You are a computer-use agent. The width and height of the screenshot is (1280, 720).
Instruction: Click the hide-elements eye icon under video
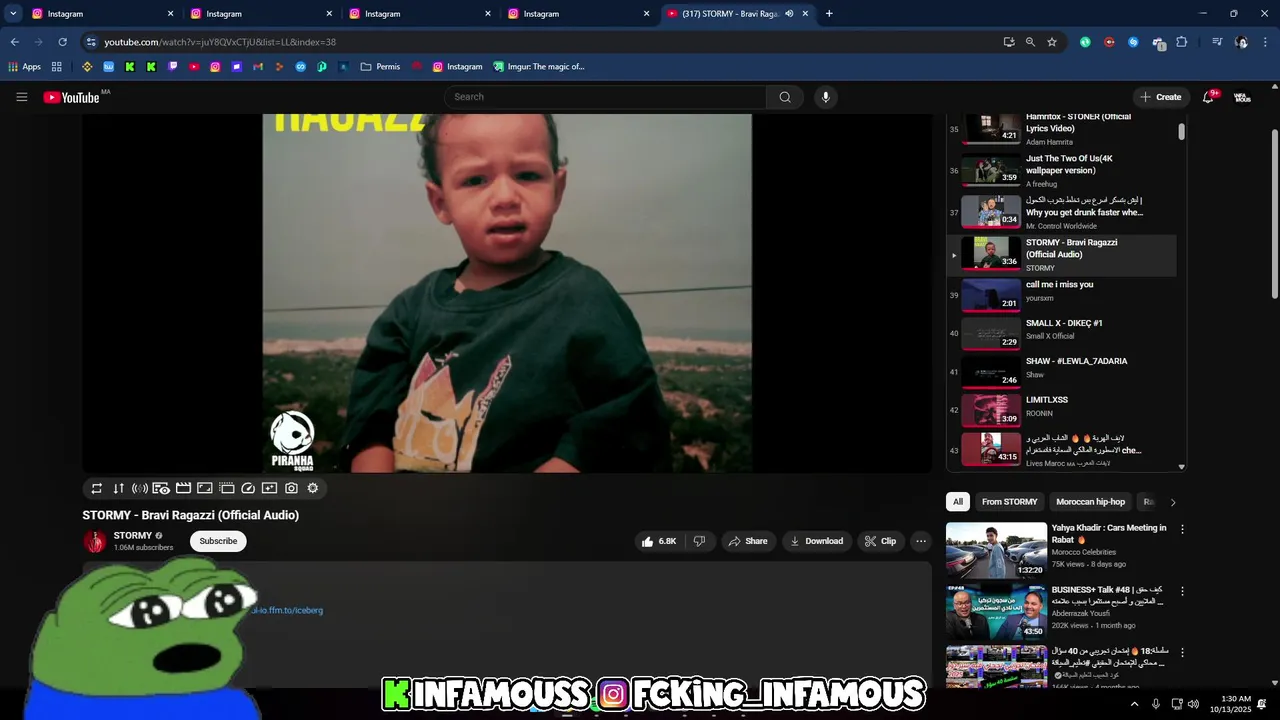click(x=161, y=488)
